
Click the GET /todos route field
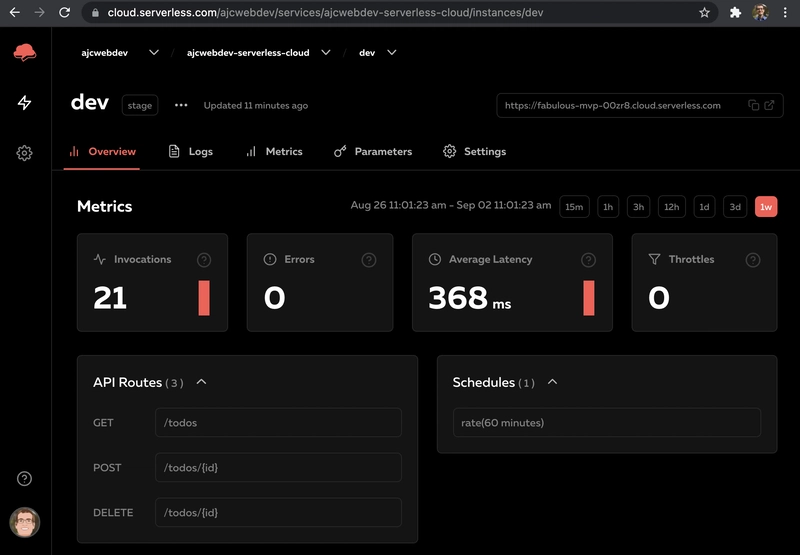[x=278, y=422]
